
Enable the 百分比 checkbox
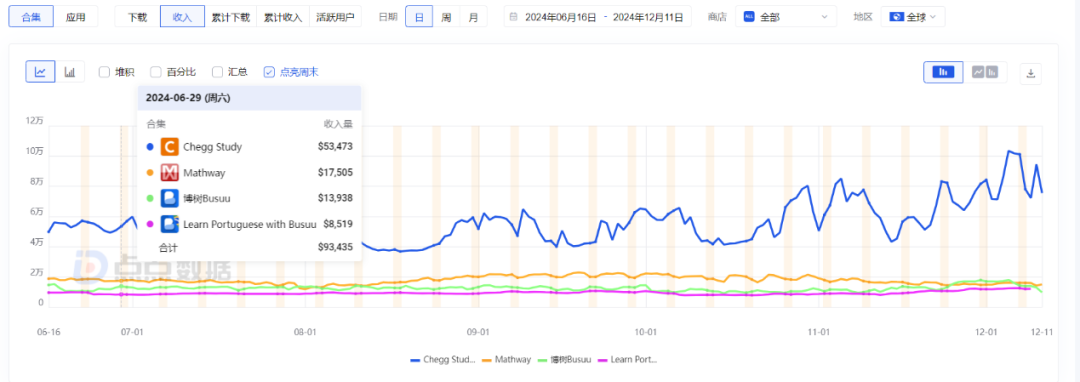[x=156, y=72]
